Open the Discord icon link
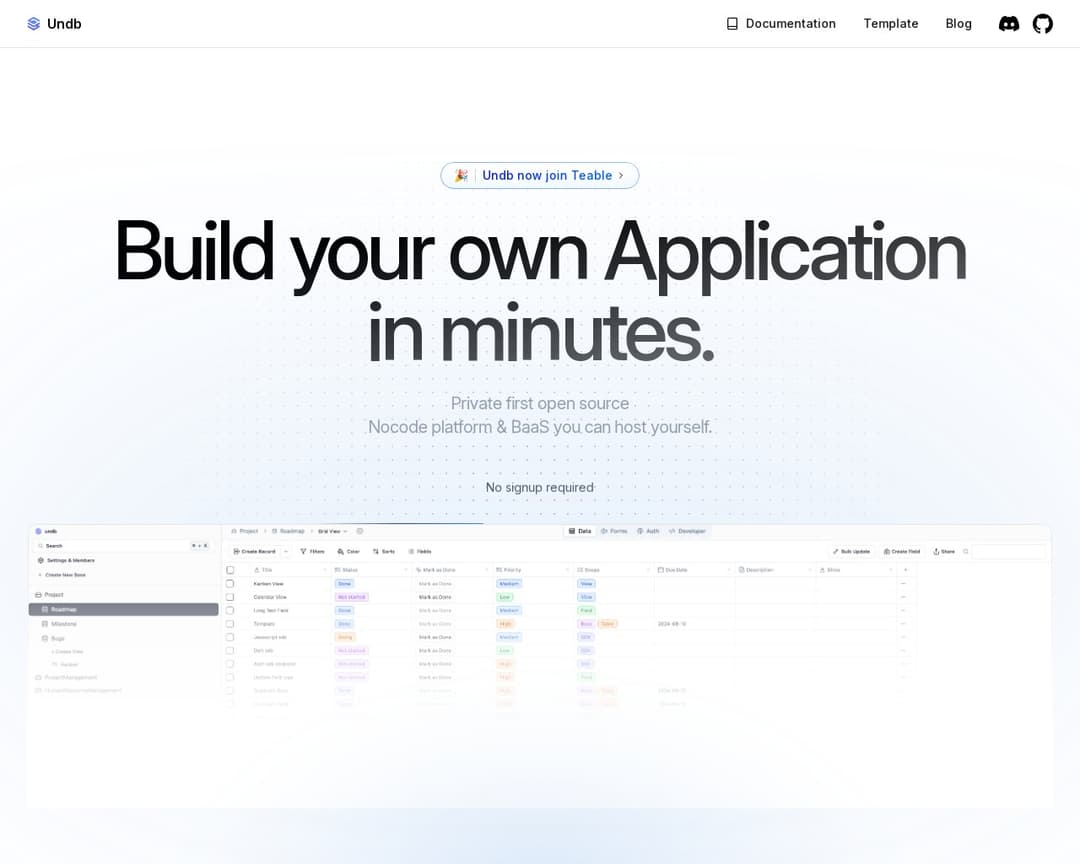The width and height of the screenshot is (1080, 864). 1009,24
